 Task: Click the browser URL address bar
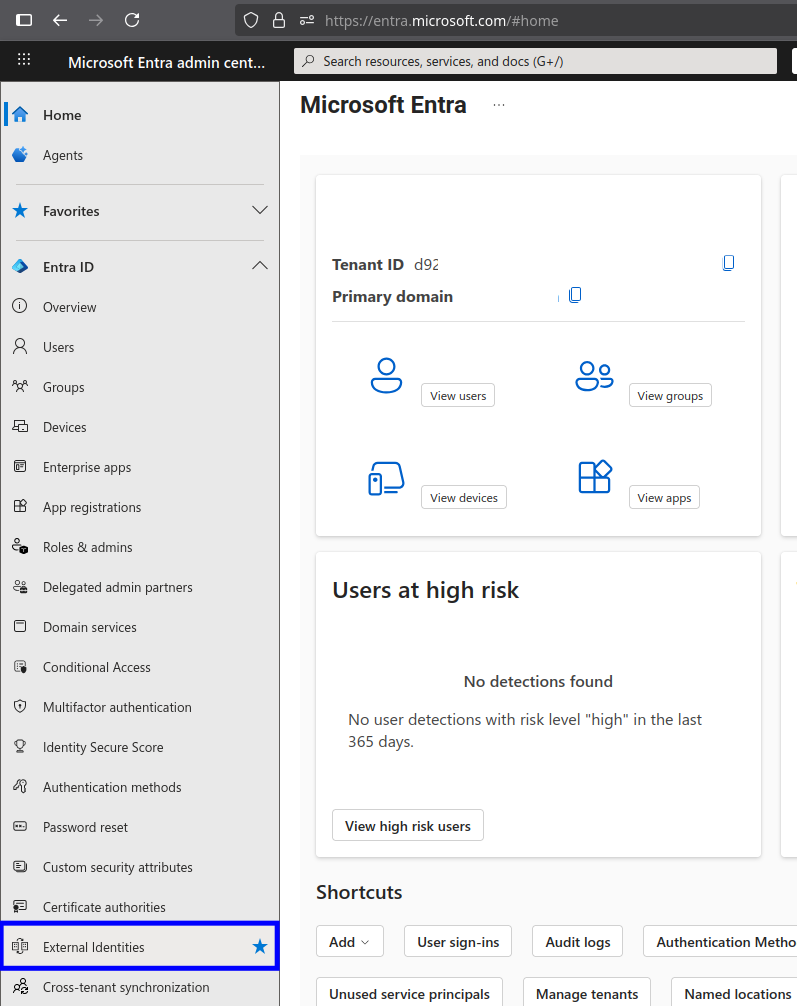click(517, 21)
